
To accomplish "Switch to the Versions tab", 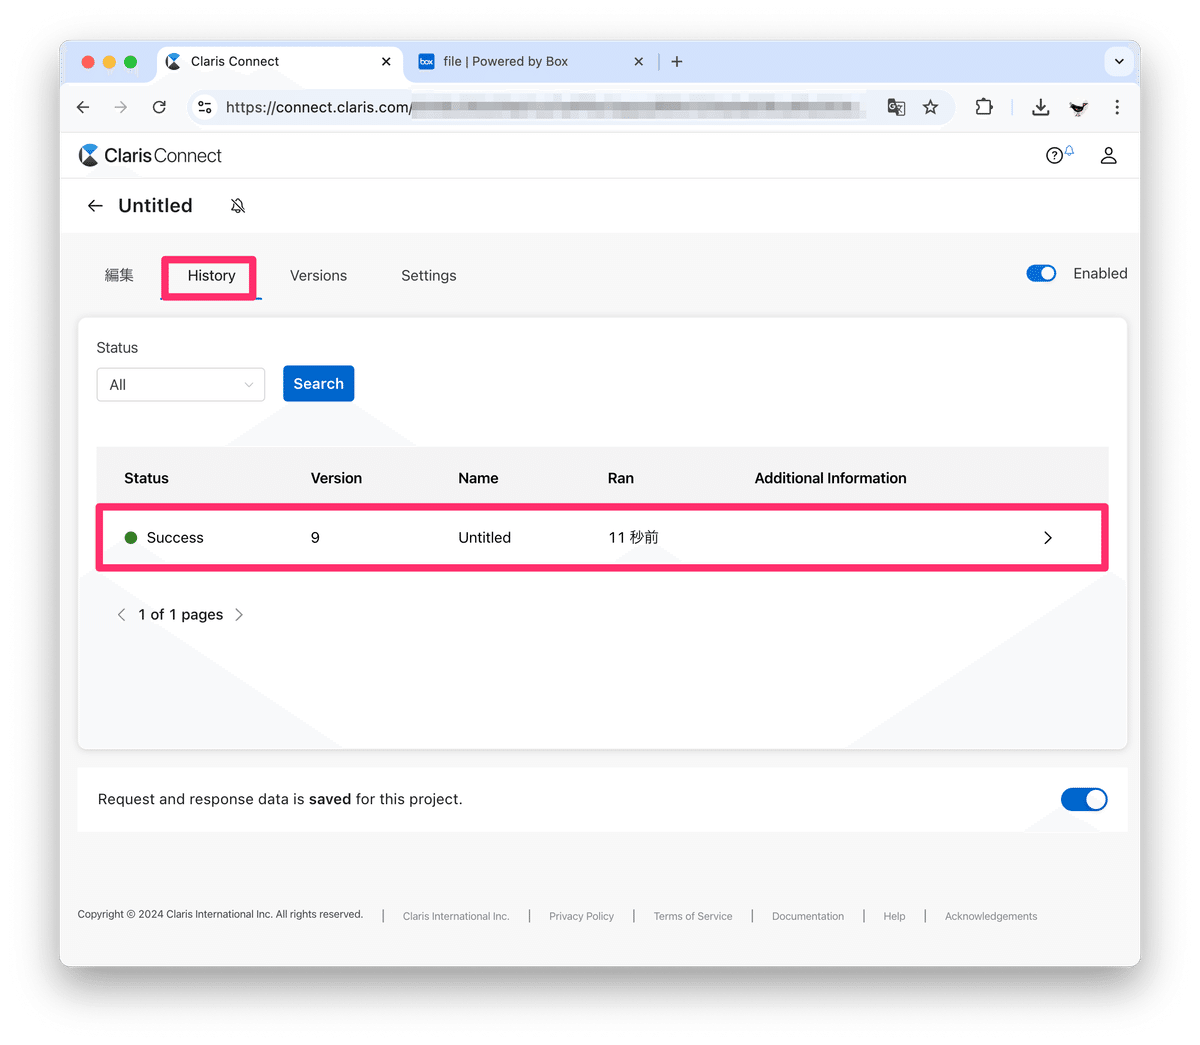I will pos(318,275).
